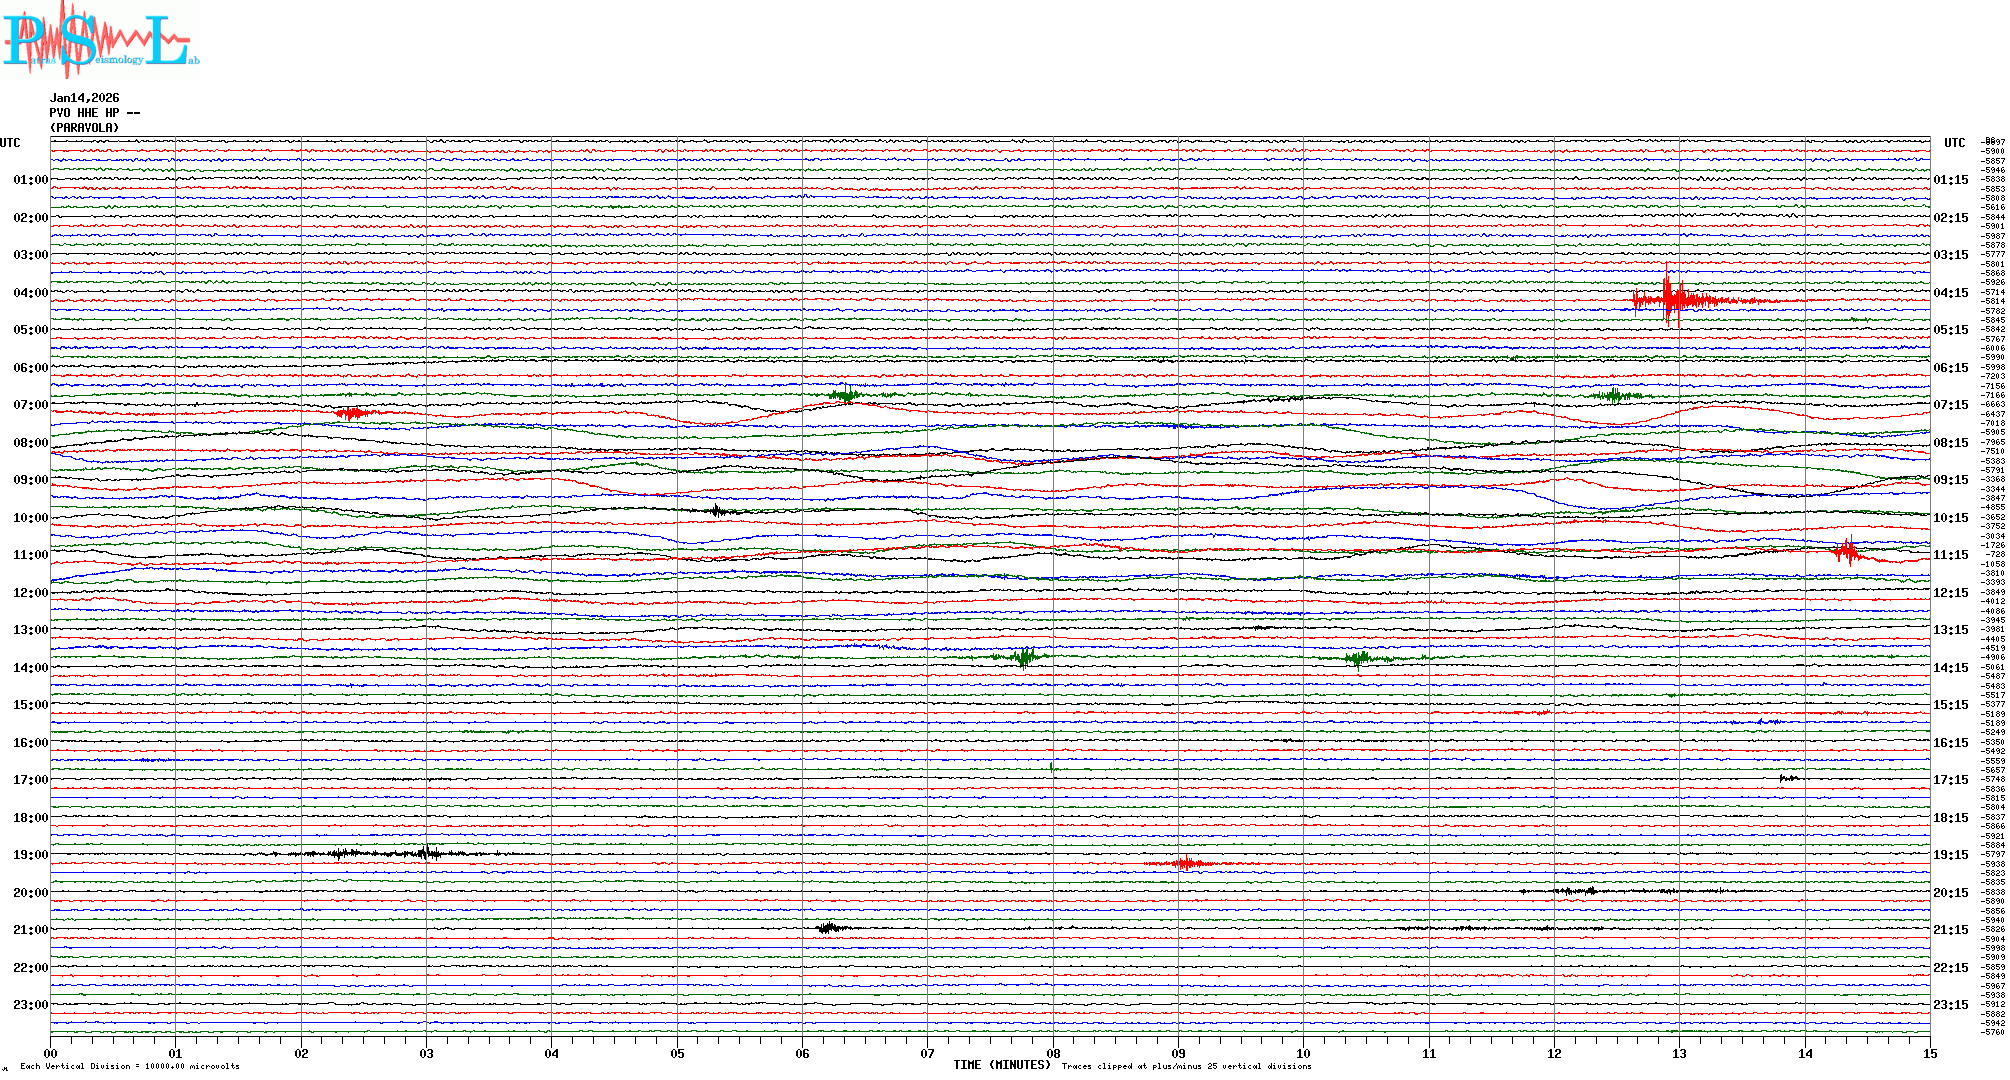The height and width of the screenshot is (1080, 2010).
Task: Click the black event burst at 21:00
Action: 829,928
